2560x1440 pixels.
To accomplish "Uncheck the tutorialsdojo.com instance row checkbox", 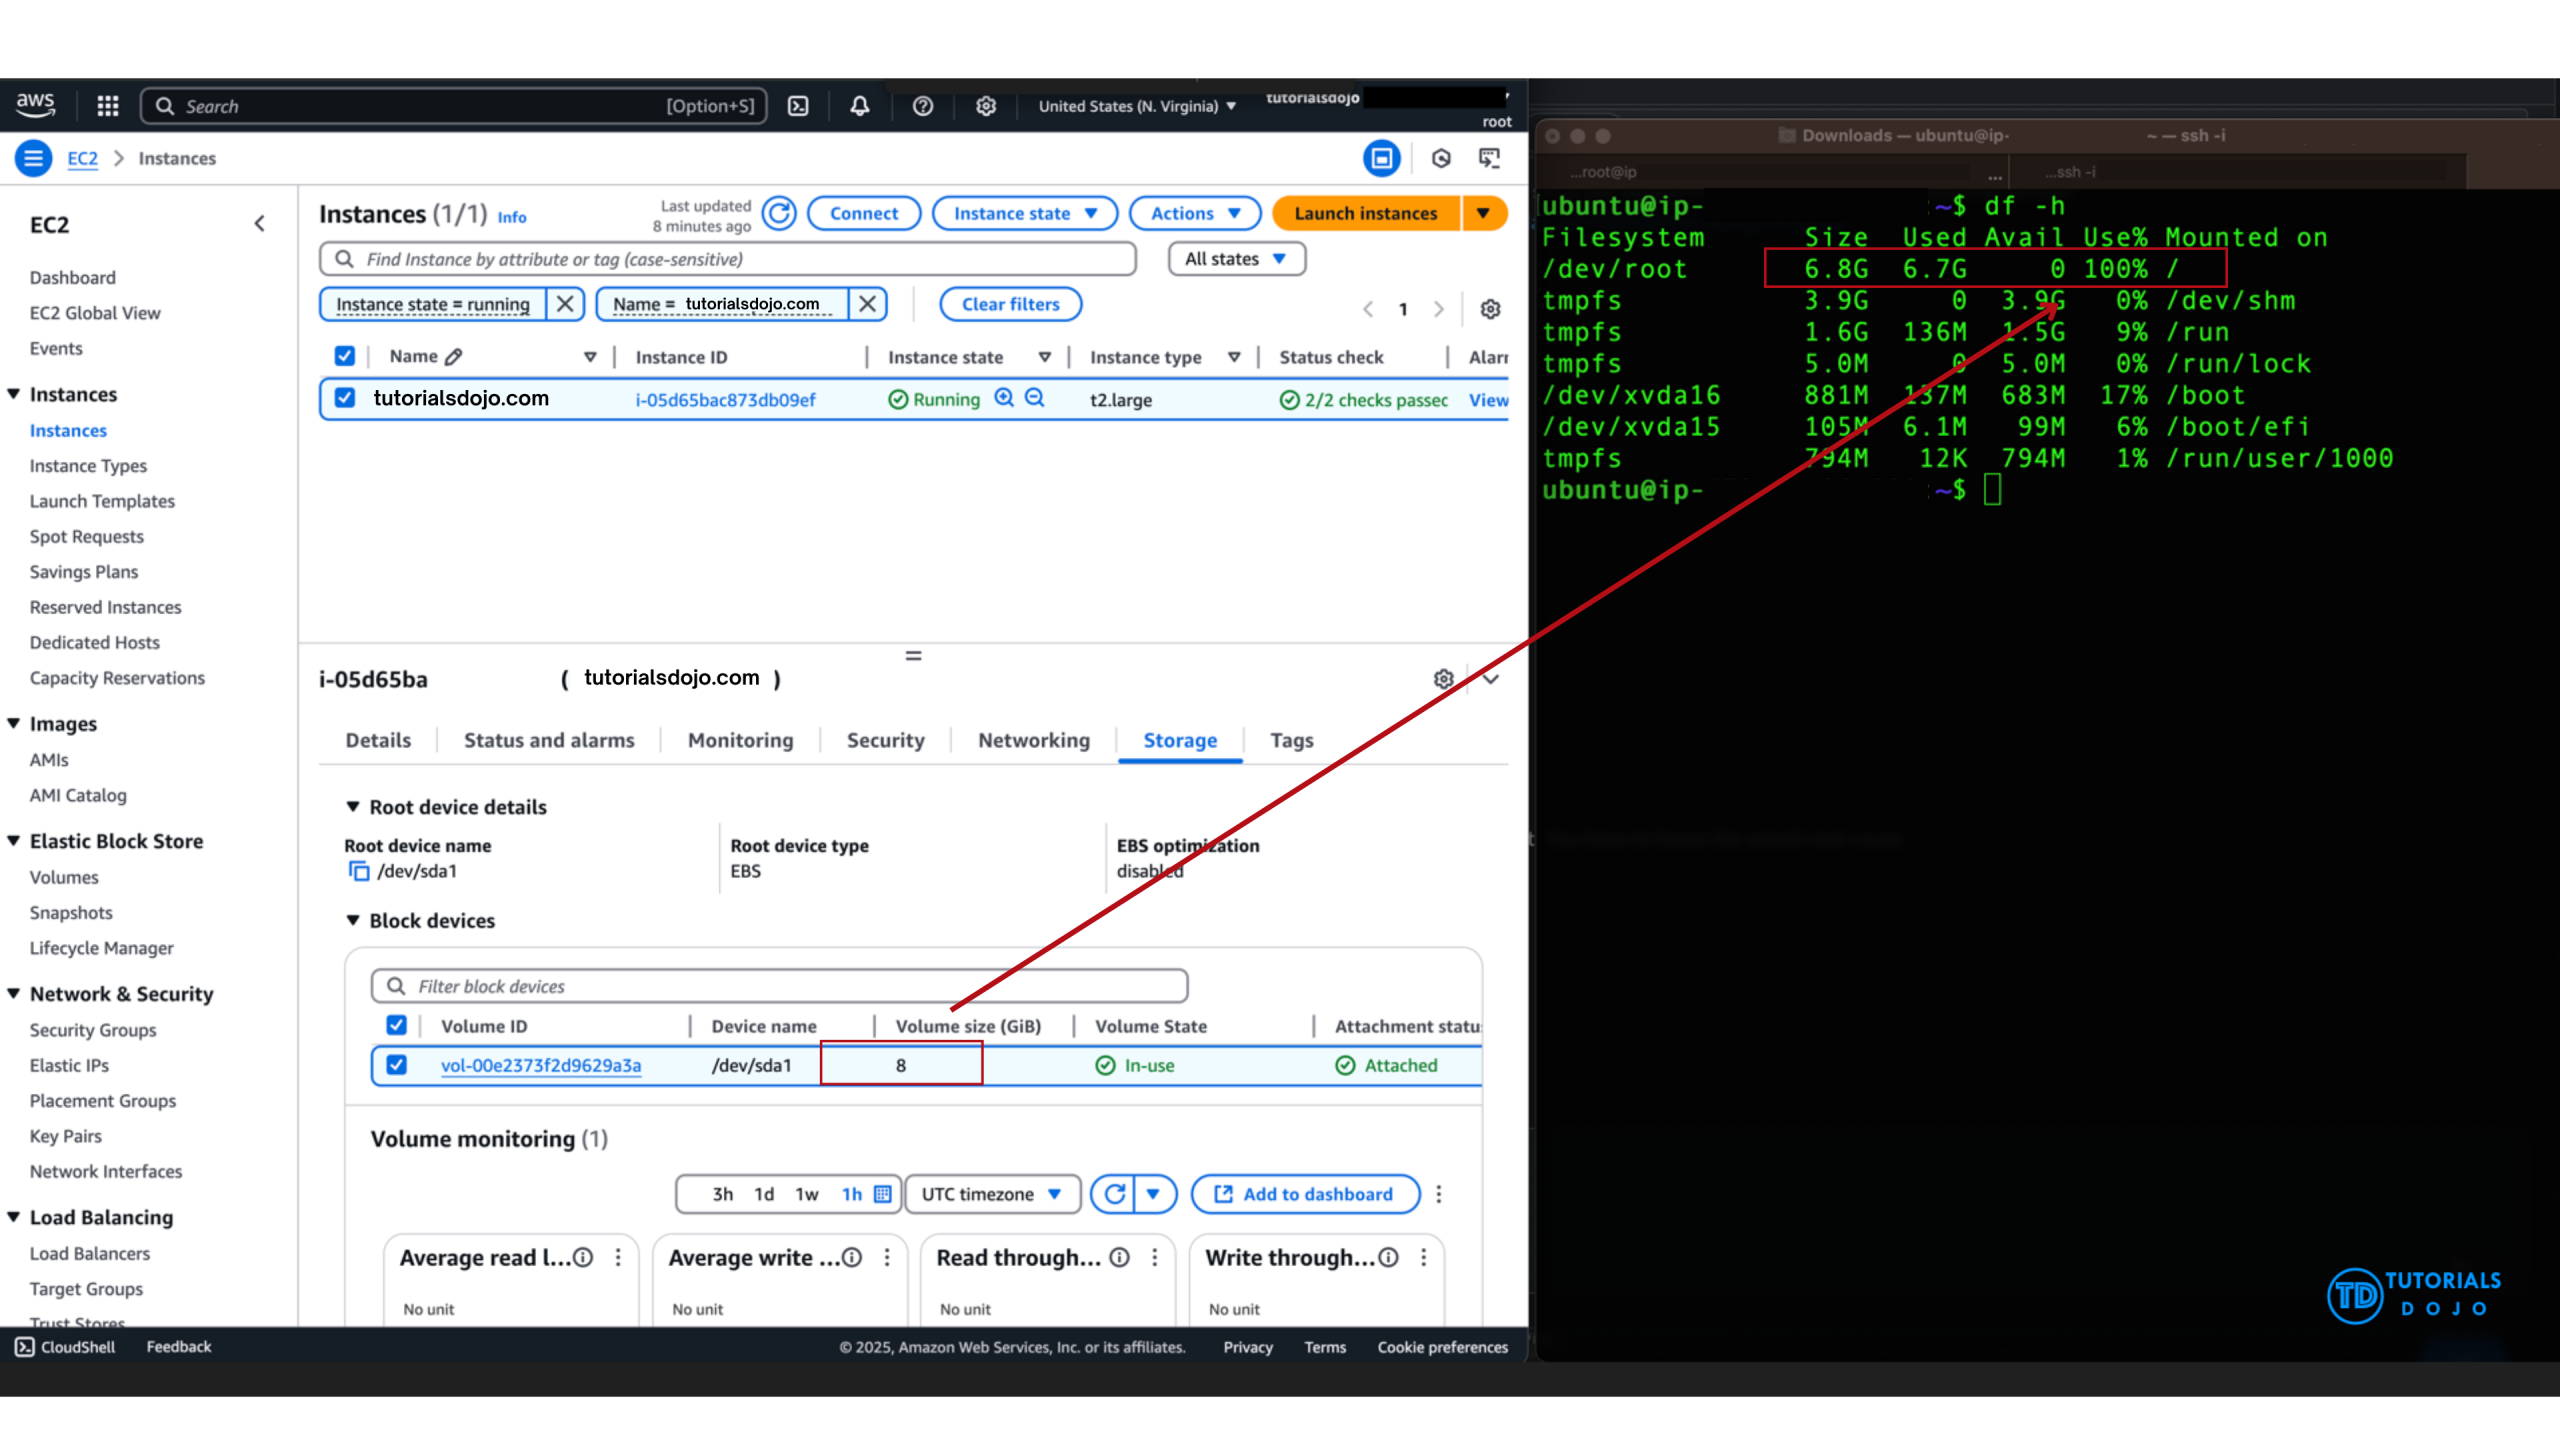I will coord(345,398).
